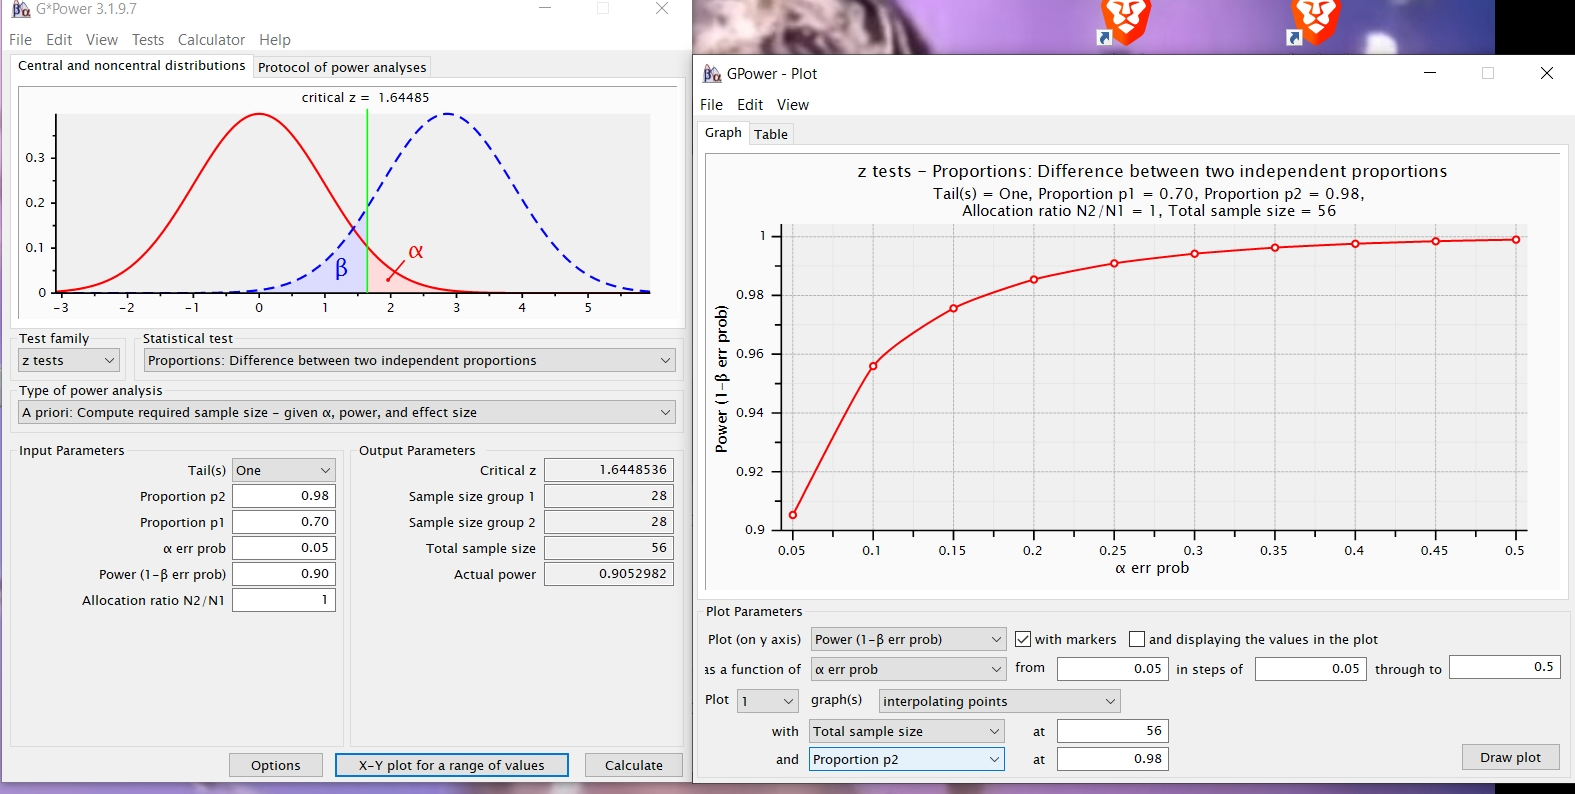
Task: Click the 'through to' value field
Action: tap(1504, 667)
